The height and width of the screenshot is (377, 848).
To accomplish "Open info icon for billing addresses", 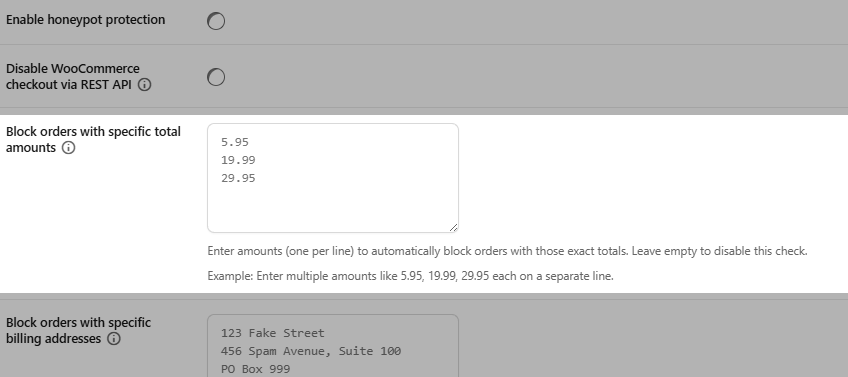I will coord(114,339).
